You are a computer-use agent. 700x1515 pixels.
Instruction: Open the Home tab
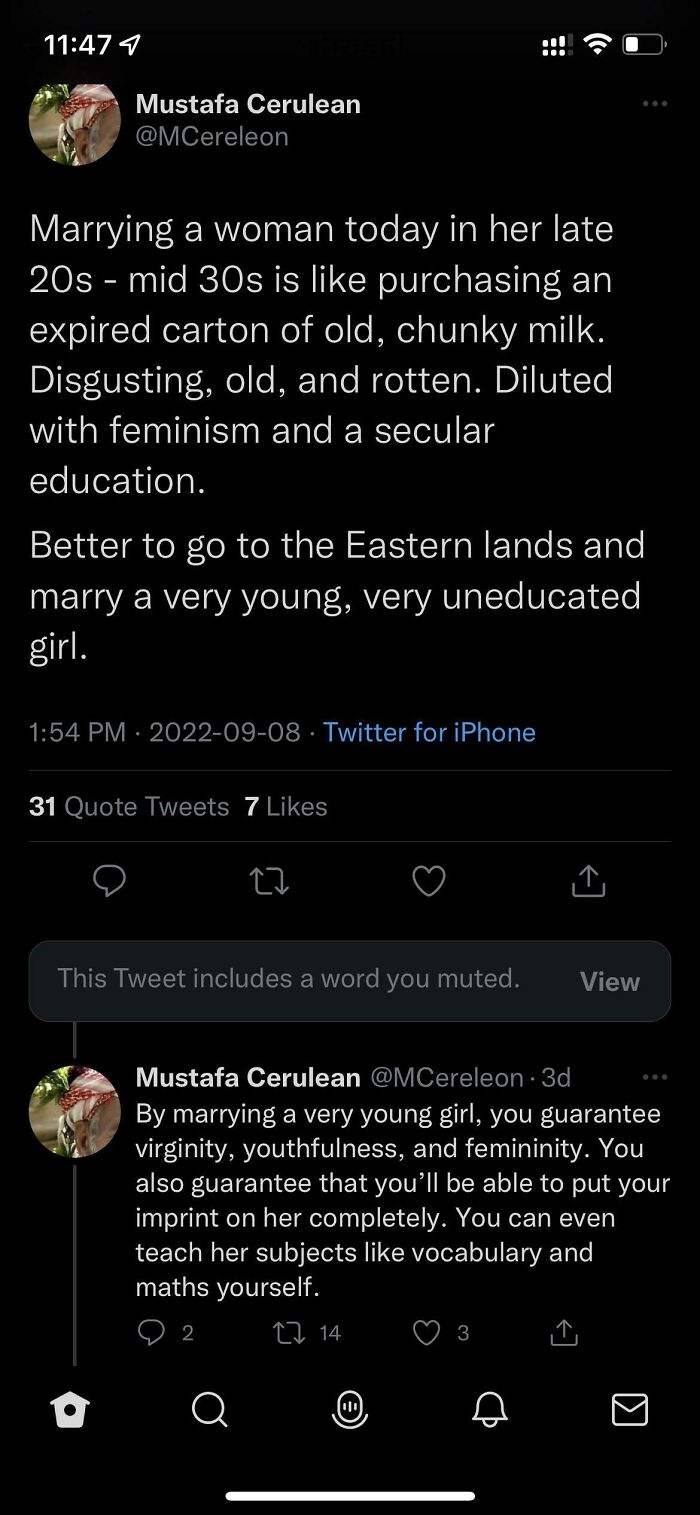click(70, 1410)
